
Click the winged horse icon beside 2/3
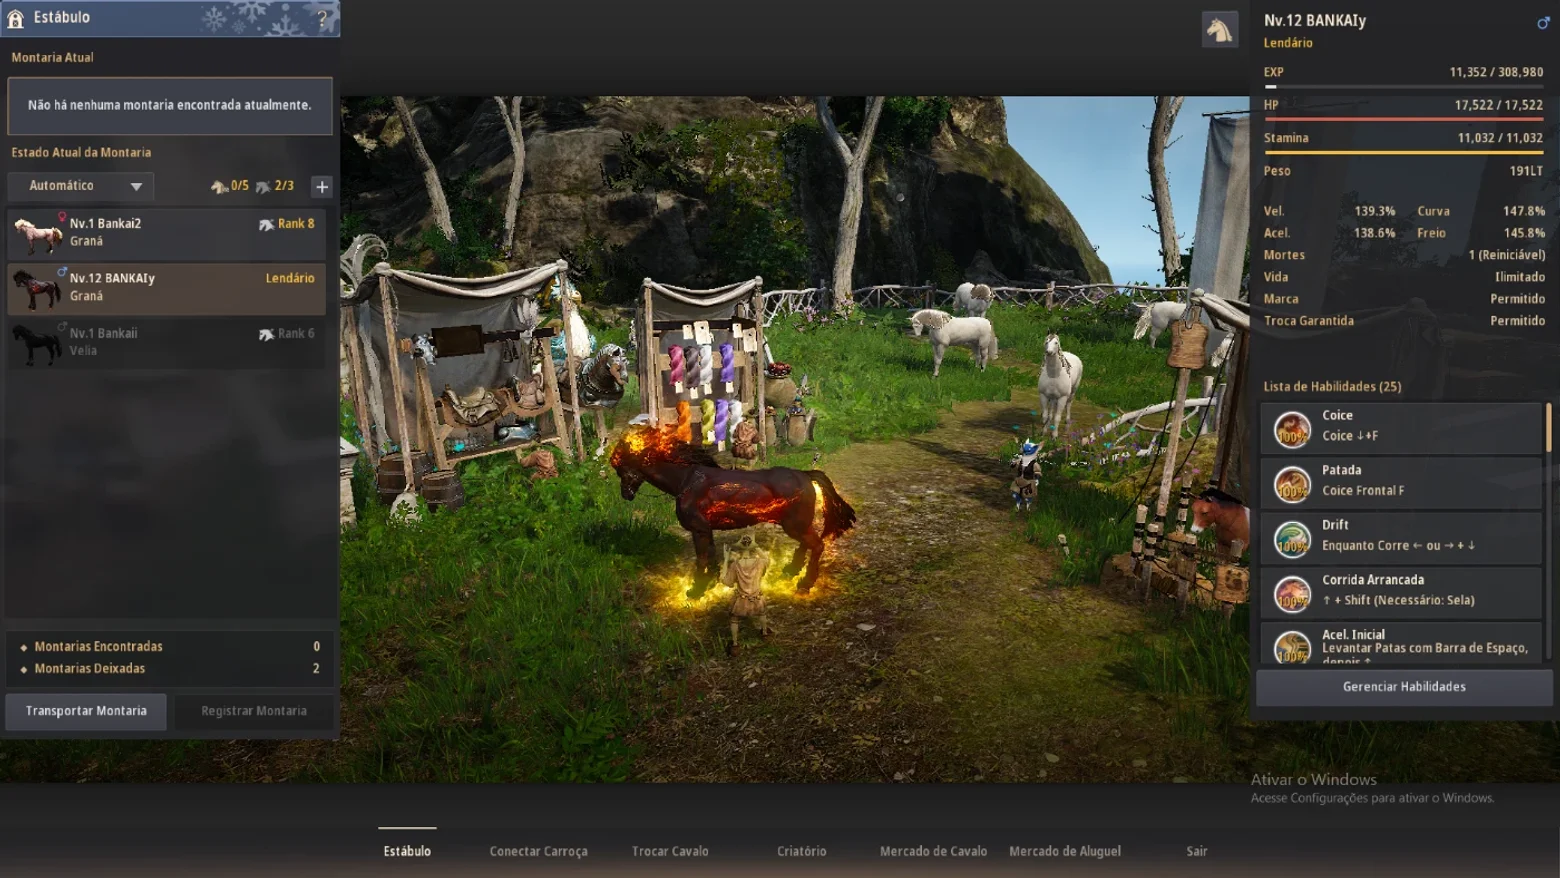tap(263, 186)
